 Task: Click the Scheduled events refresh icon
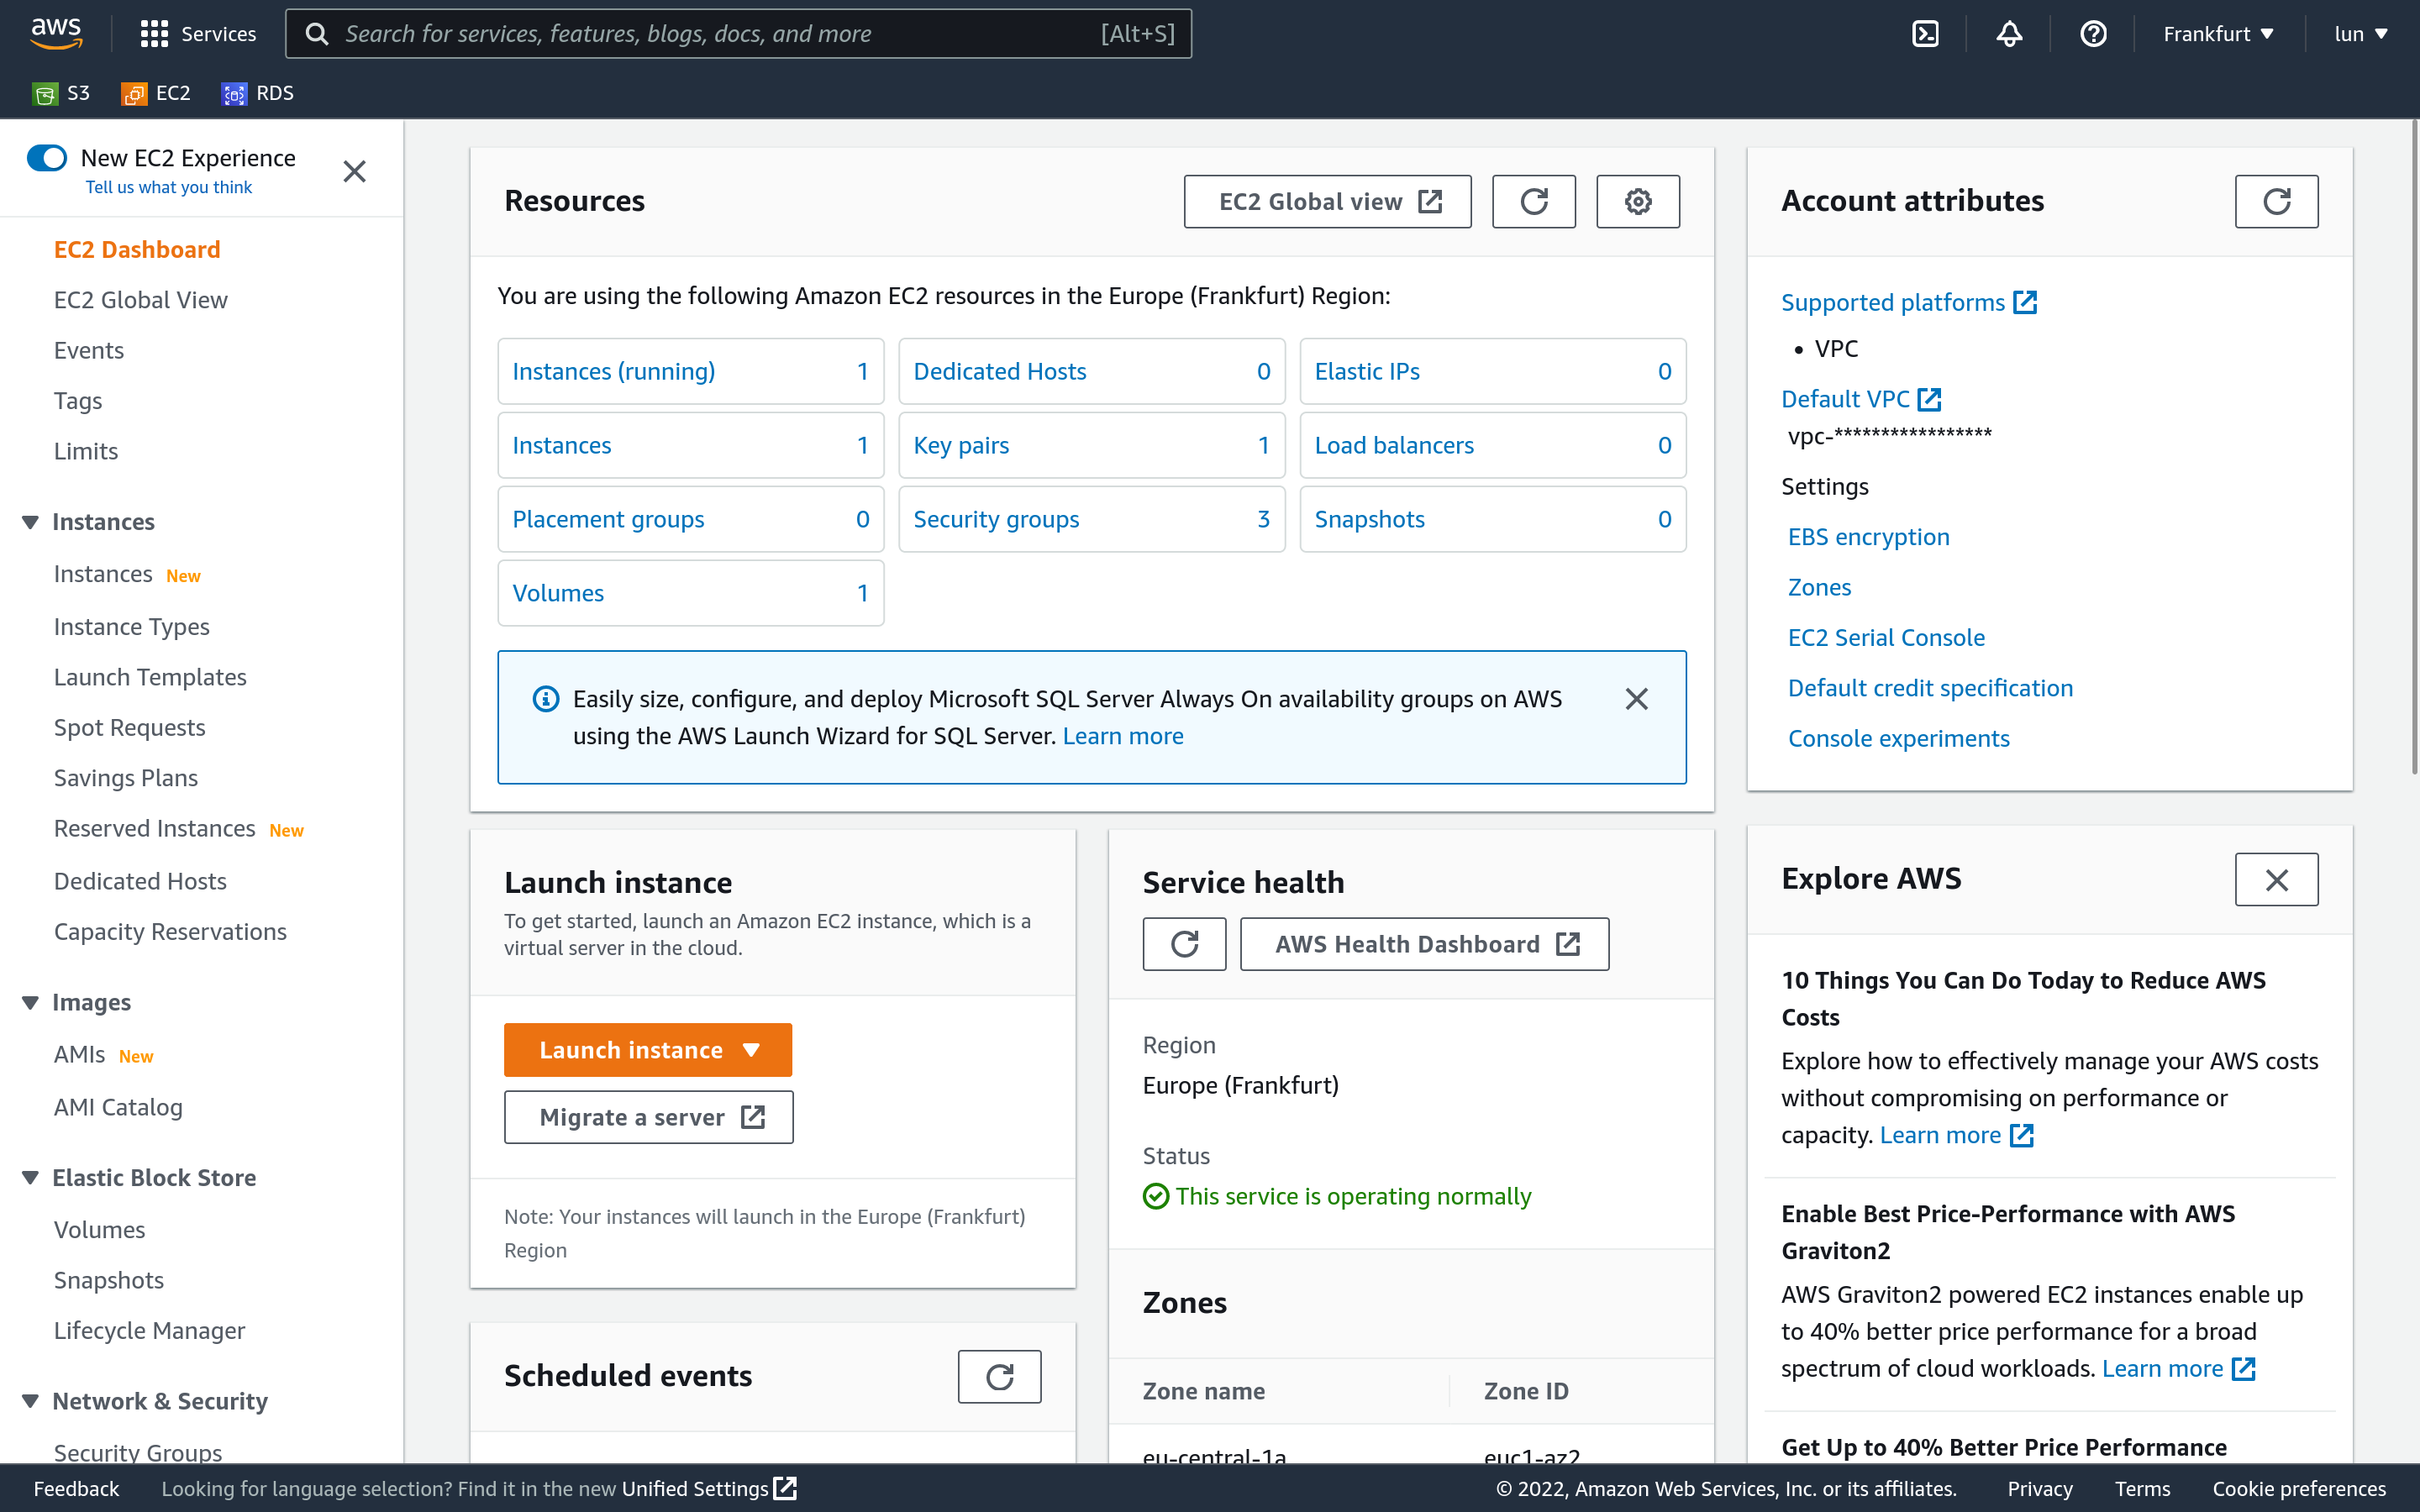pos(1000,1376)
